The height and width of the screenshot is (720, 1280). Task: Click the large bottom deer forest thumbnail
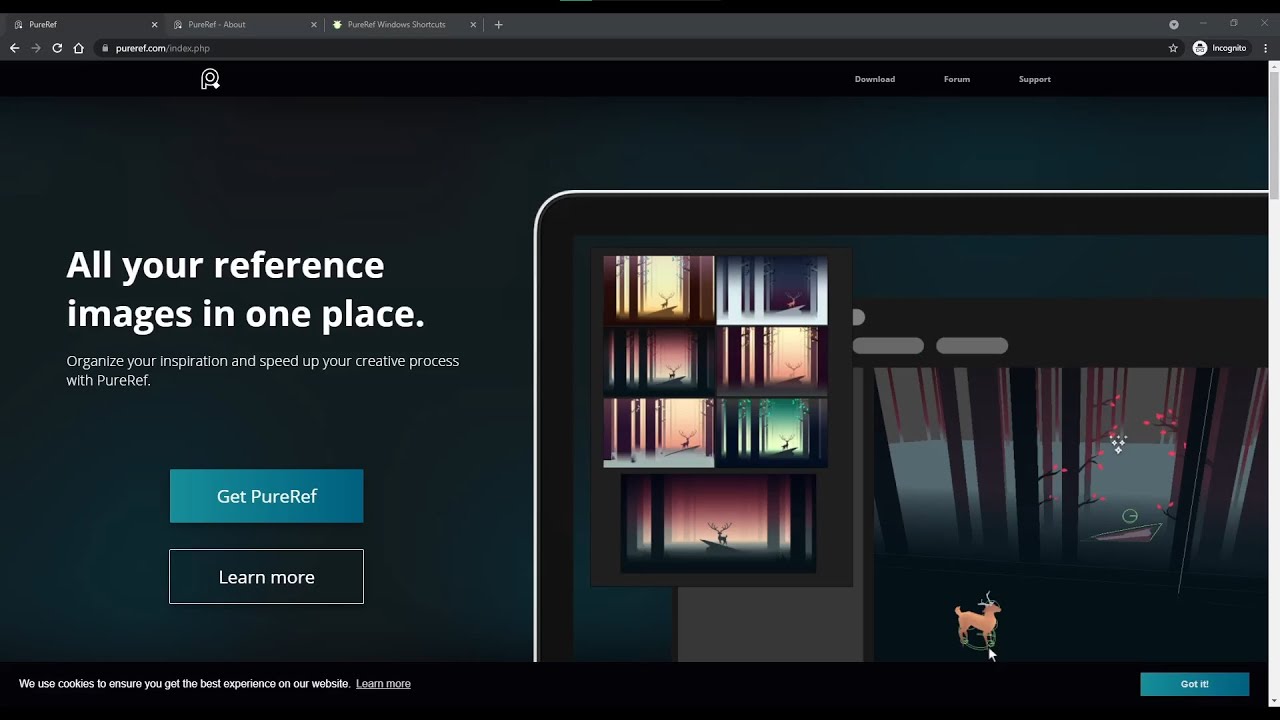(718, 524)
